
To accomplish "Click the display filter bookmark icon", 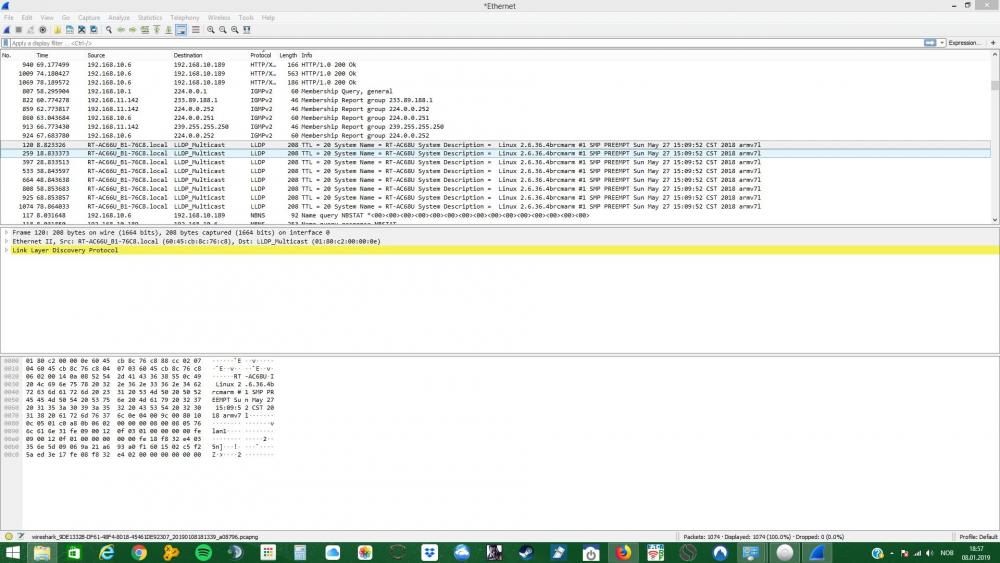I will [x=6, y=43].
